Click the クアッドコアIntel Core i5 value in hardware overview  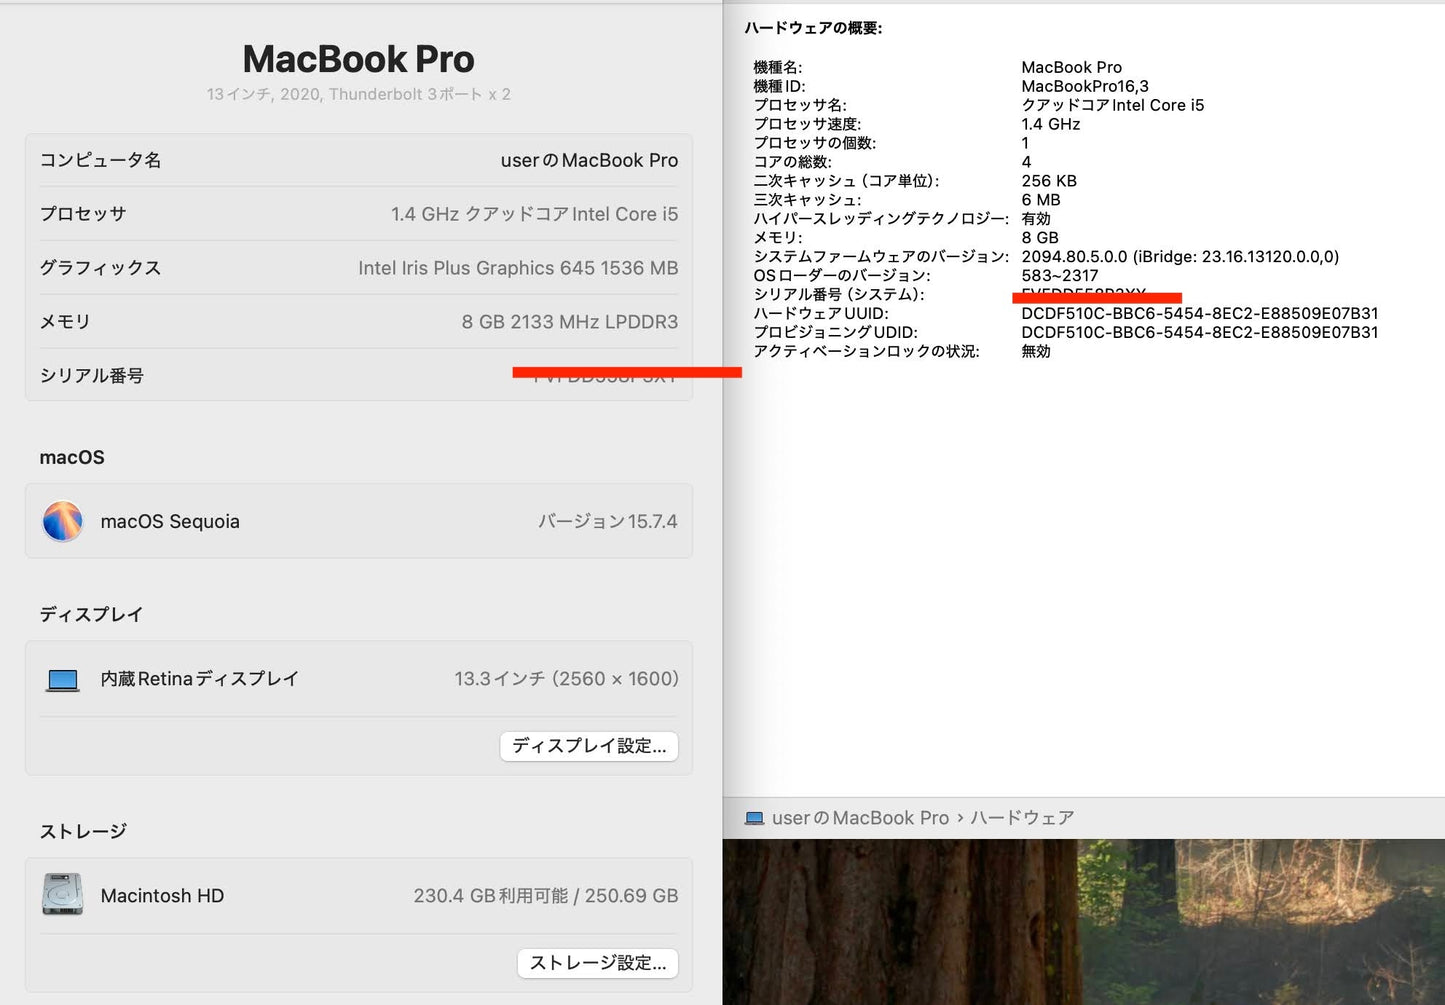[x=1113, y=105]
